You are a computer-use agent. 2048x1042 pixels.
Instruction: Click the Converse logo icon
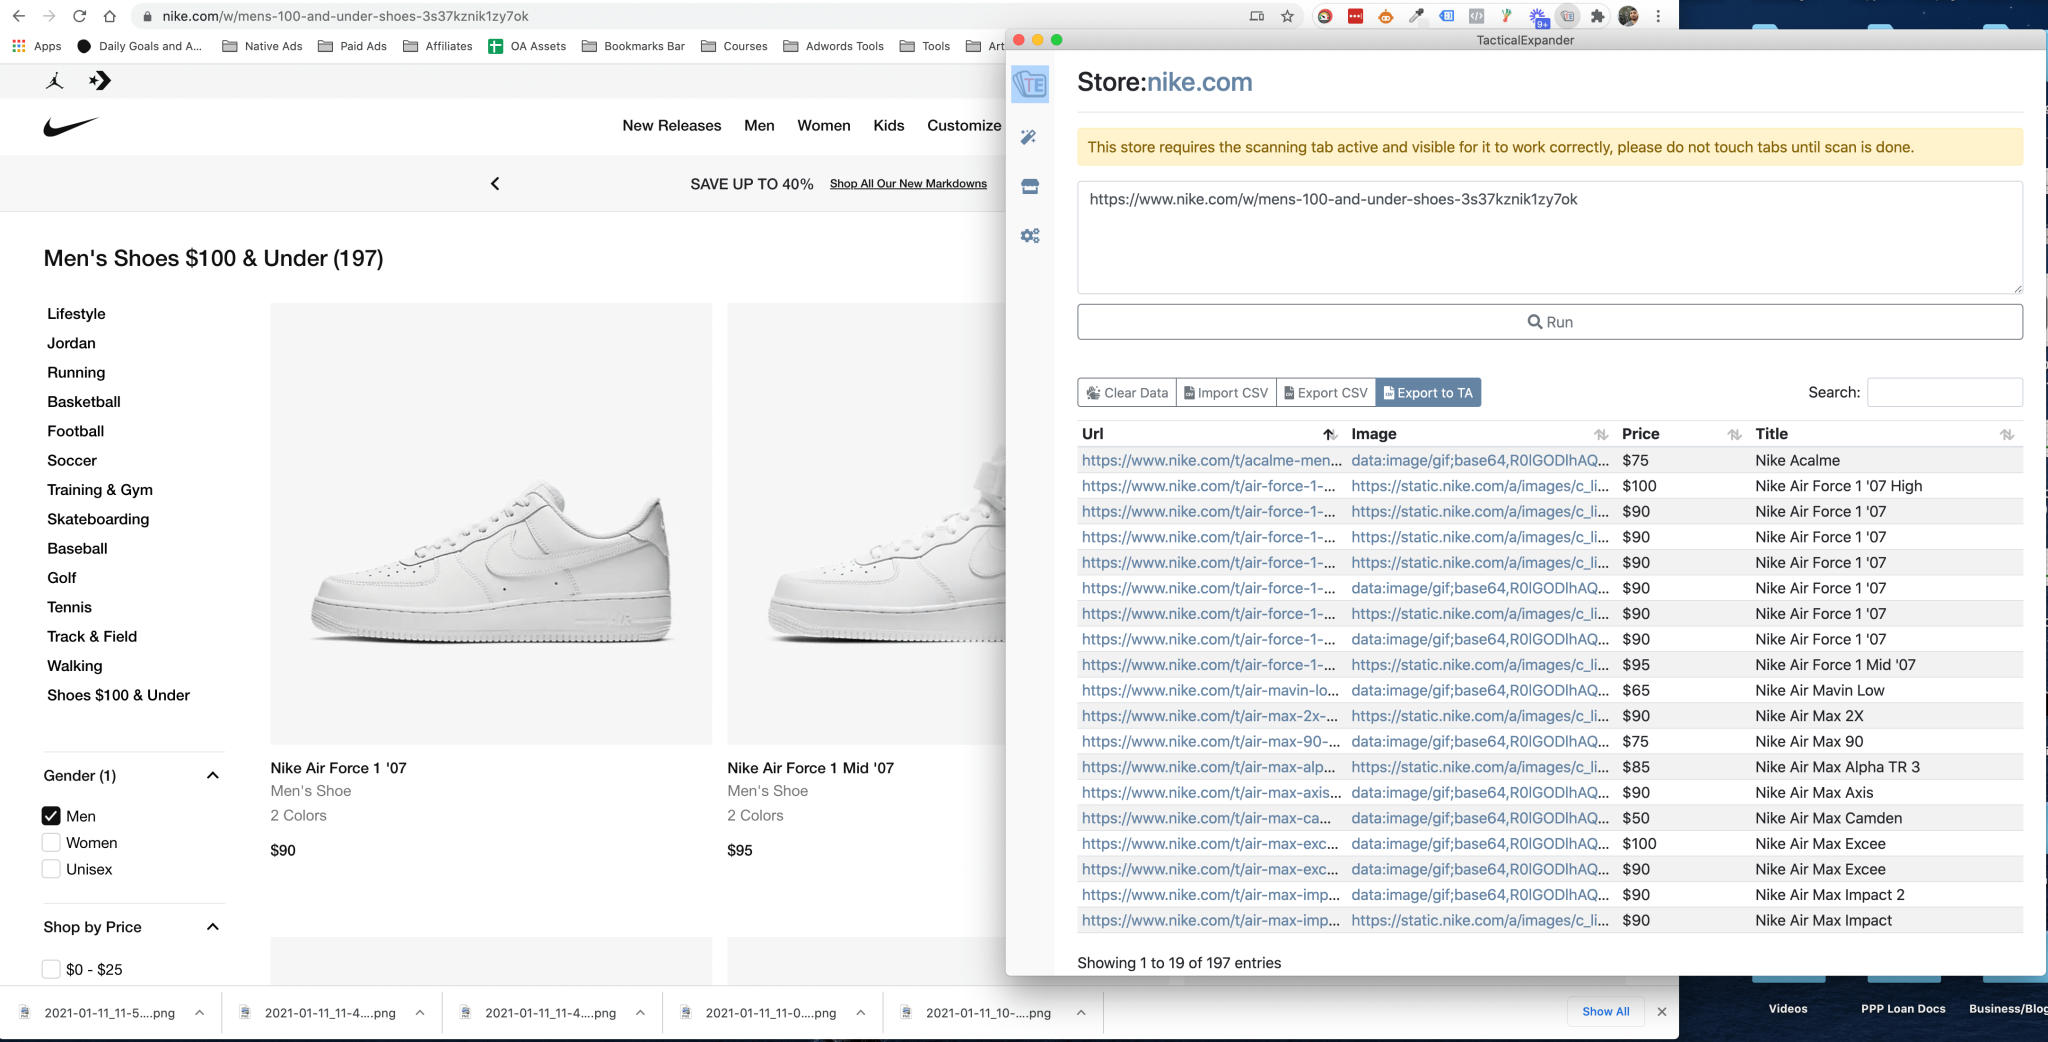[x=100, y=81]
